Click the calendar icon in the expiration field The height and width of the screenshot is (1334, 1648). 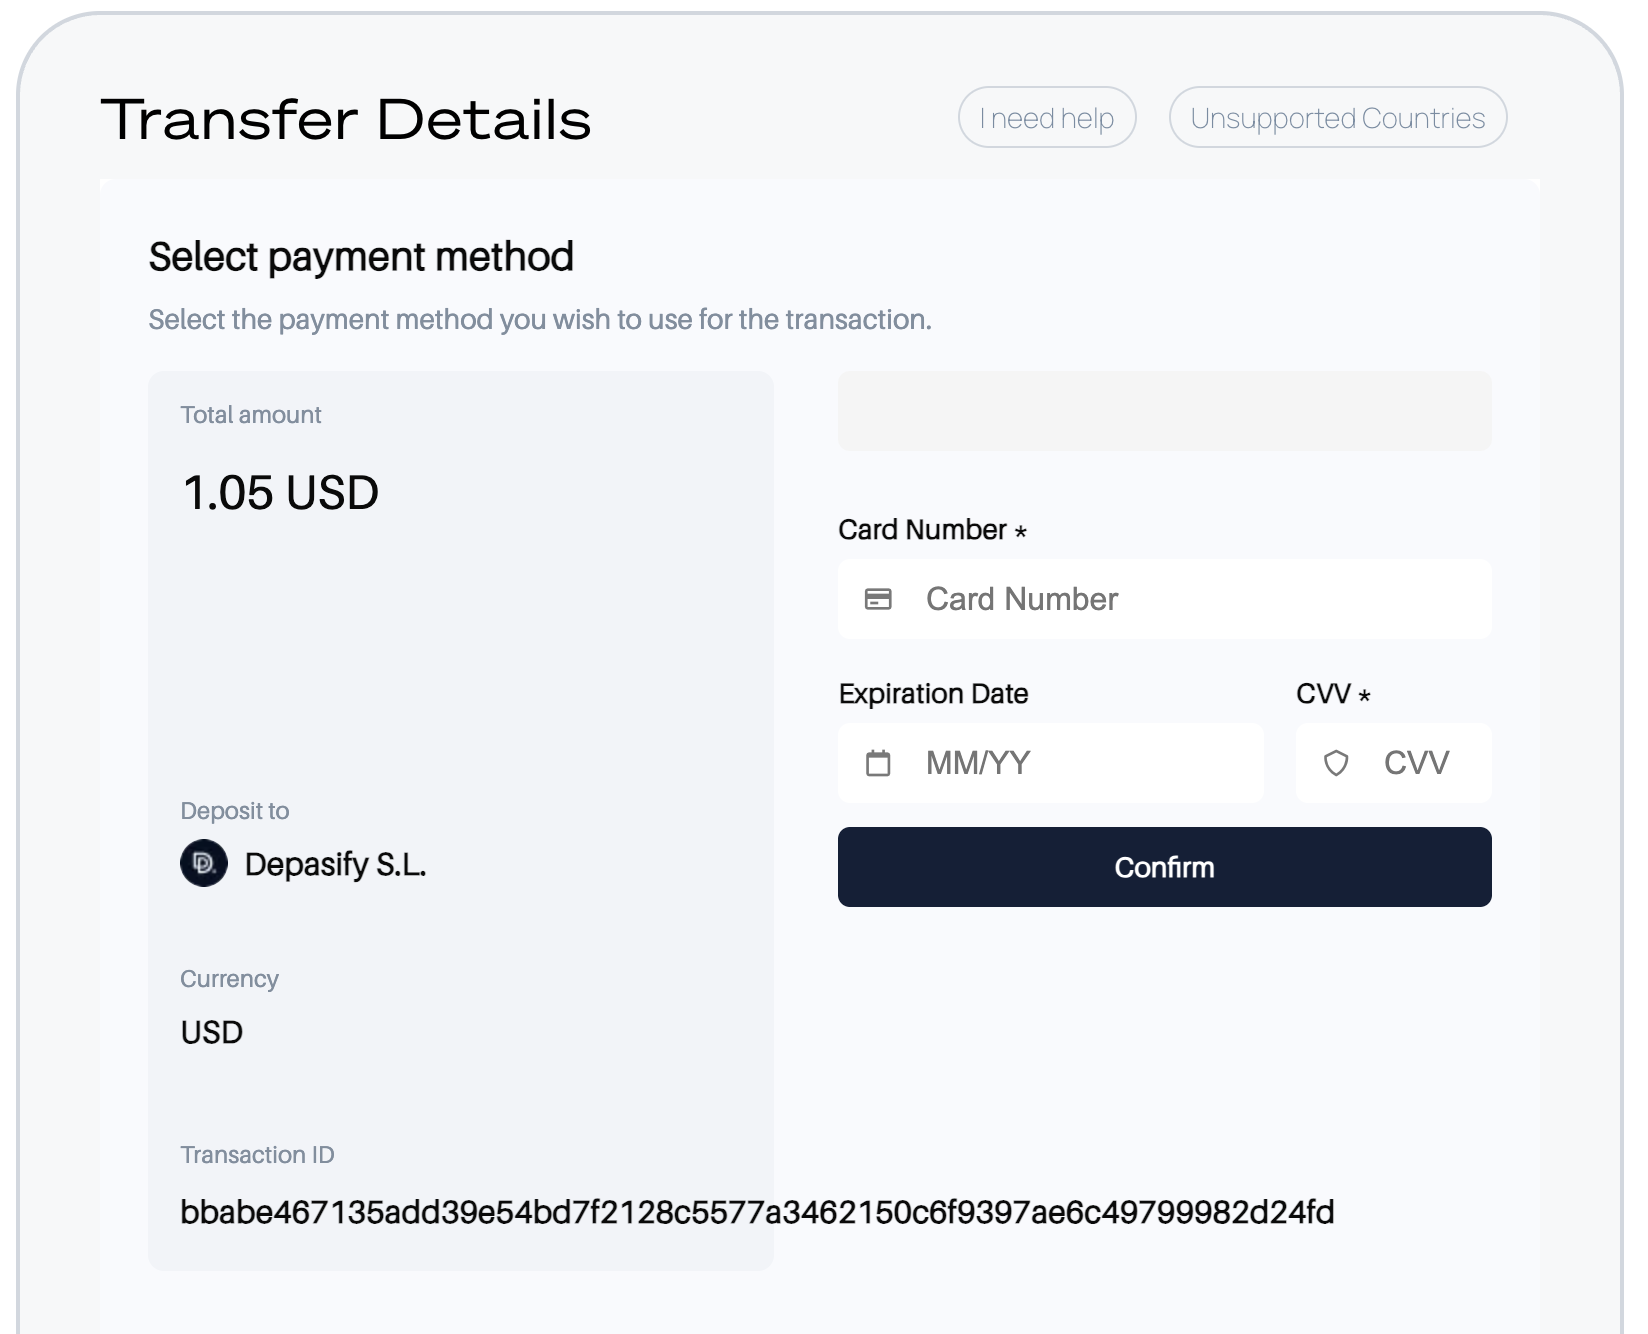878,763
